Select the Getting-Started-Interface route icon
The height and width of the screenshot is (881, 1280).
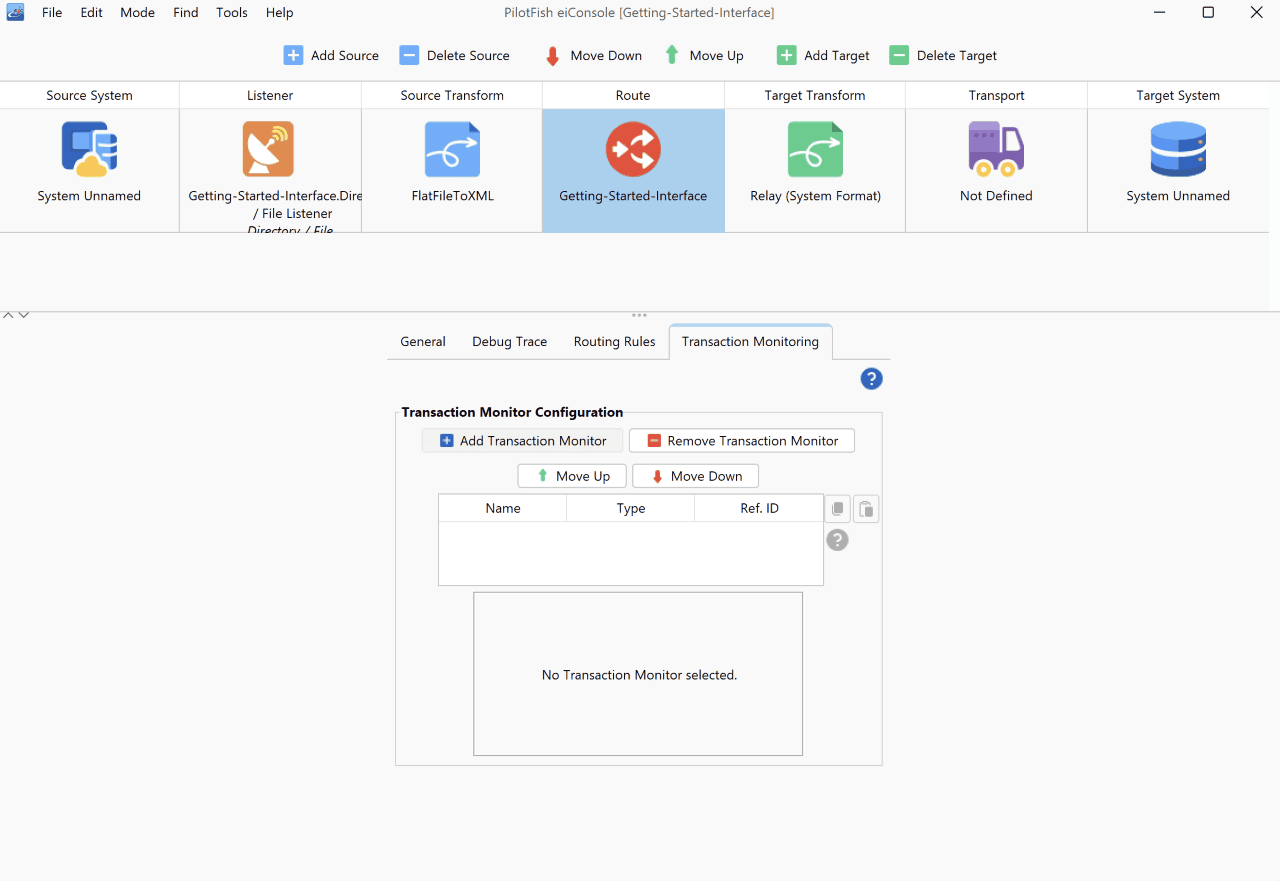[633, 149]
